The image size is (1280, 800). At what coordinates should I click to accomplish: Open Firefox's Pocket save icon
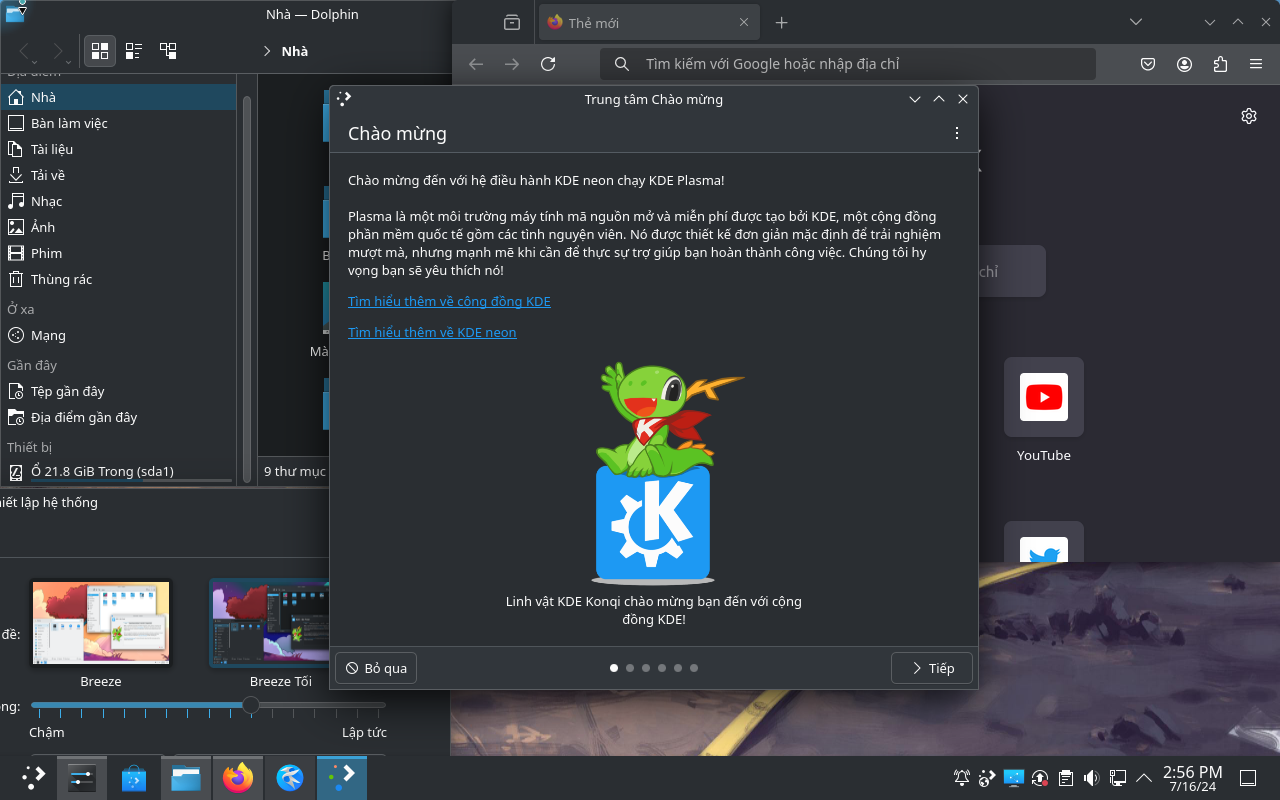click(1147, 63)
